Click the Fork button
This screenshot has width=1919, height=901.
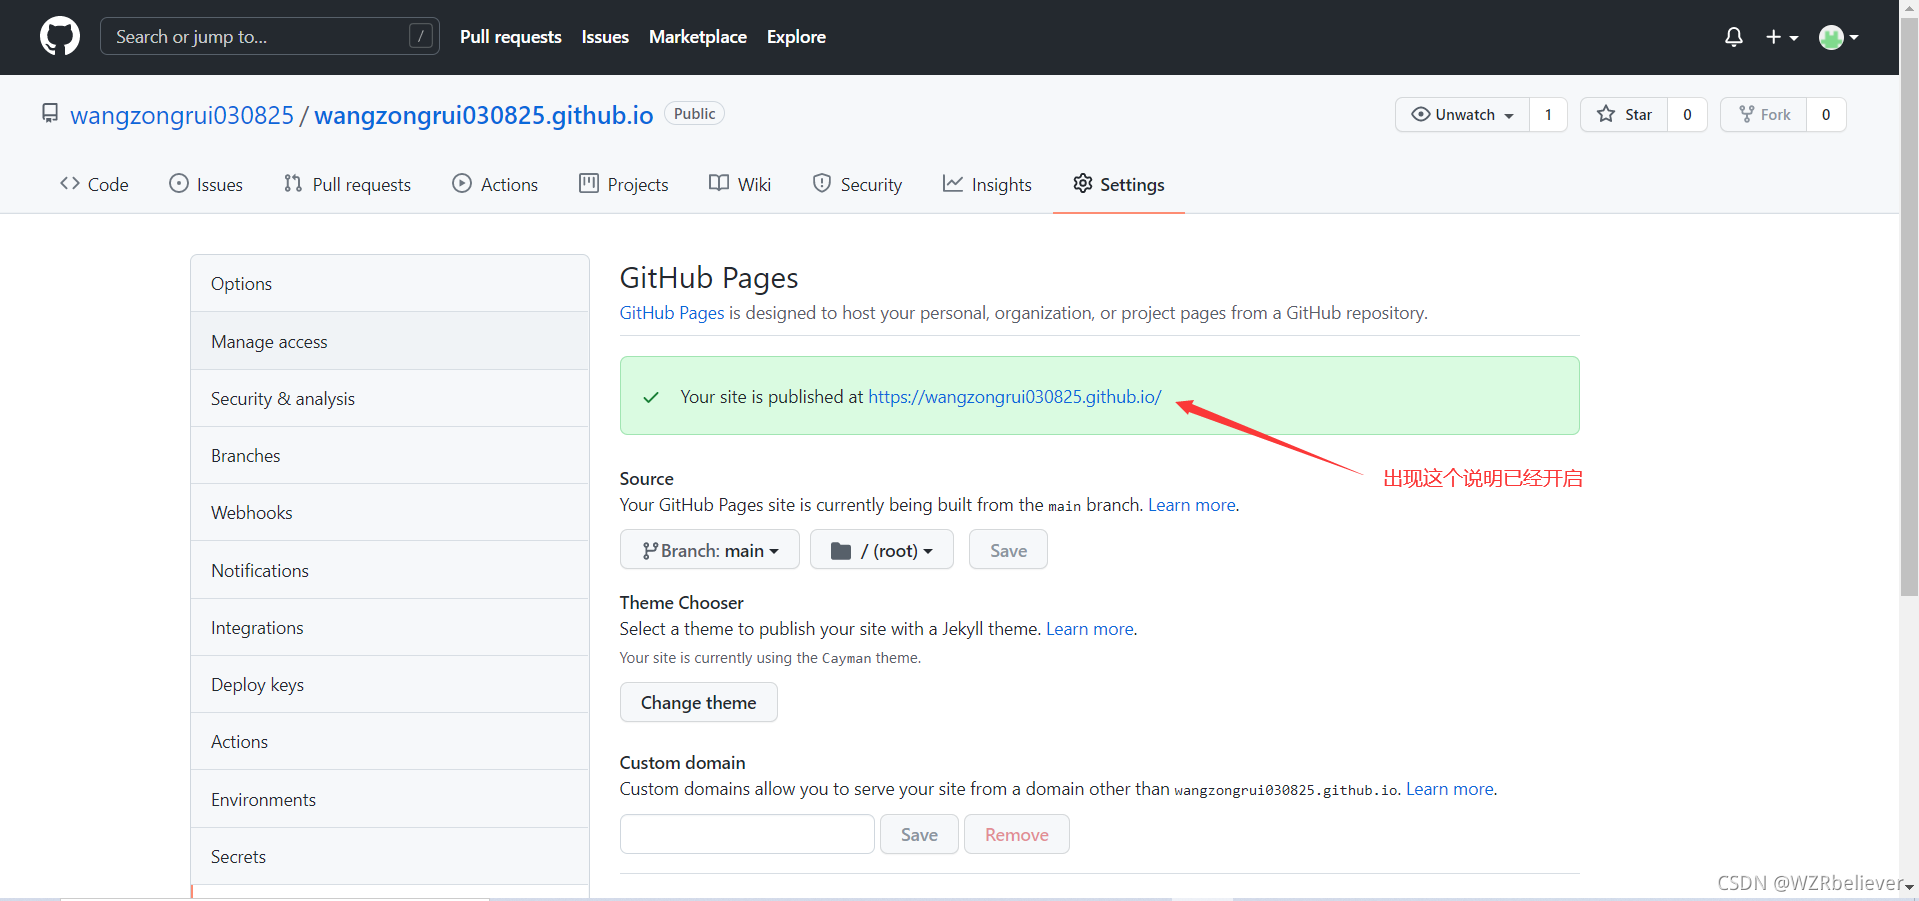[1764, 114]
